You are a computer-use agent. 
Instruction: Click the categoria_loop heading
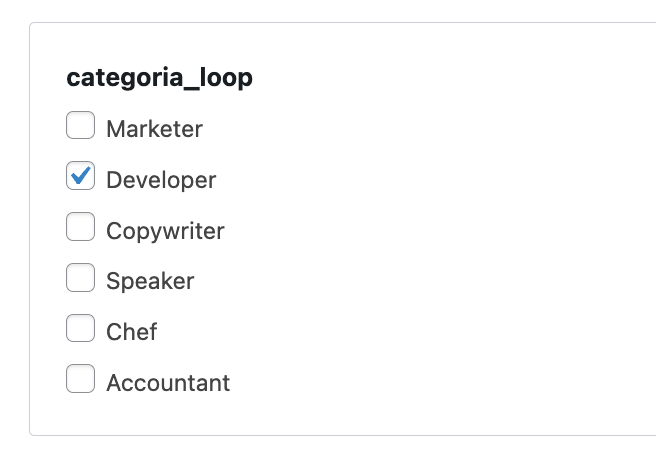tap(159, 78)
